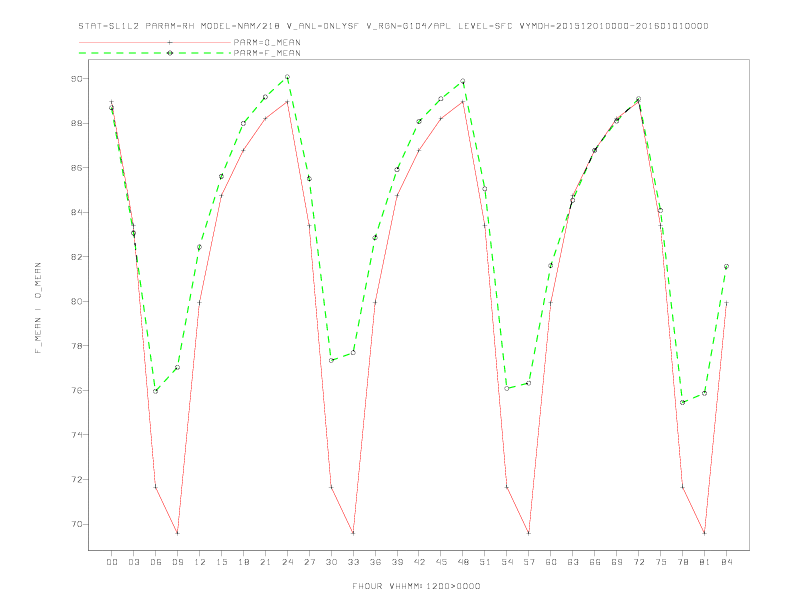The width and height of the screenshot is (792, 612).
Task: Click x-axis tick label 42
Action: (419, 562)
